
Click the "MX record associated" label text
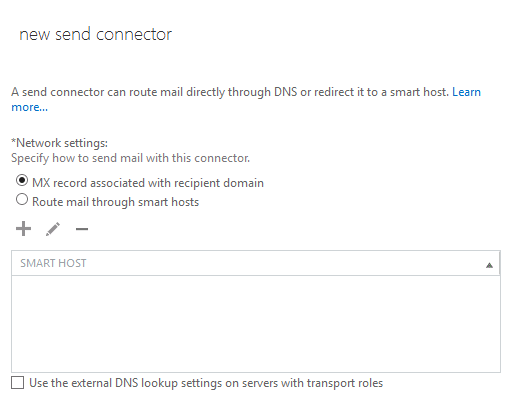148,183
